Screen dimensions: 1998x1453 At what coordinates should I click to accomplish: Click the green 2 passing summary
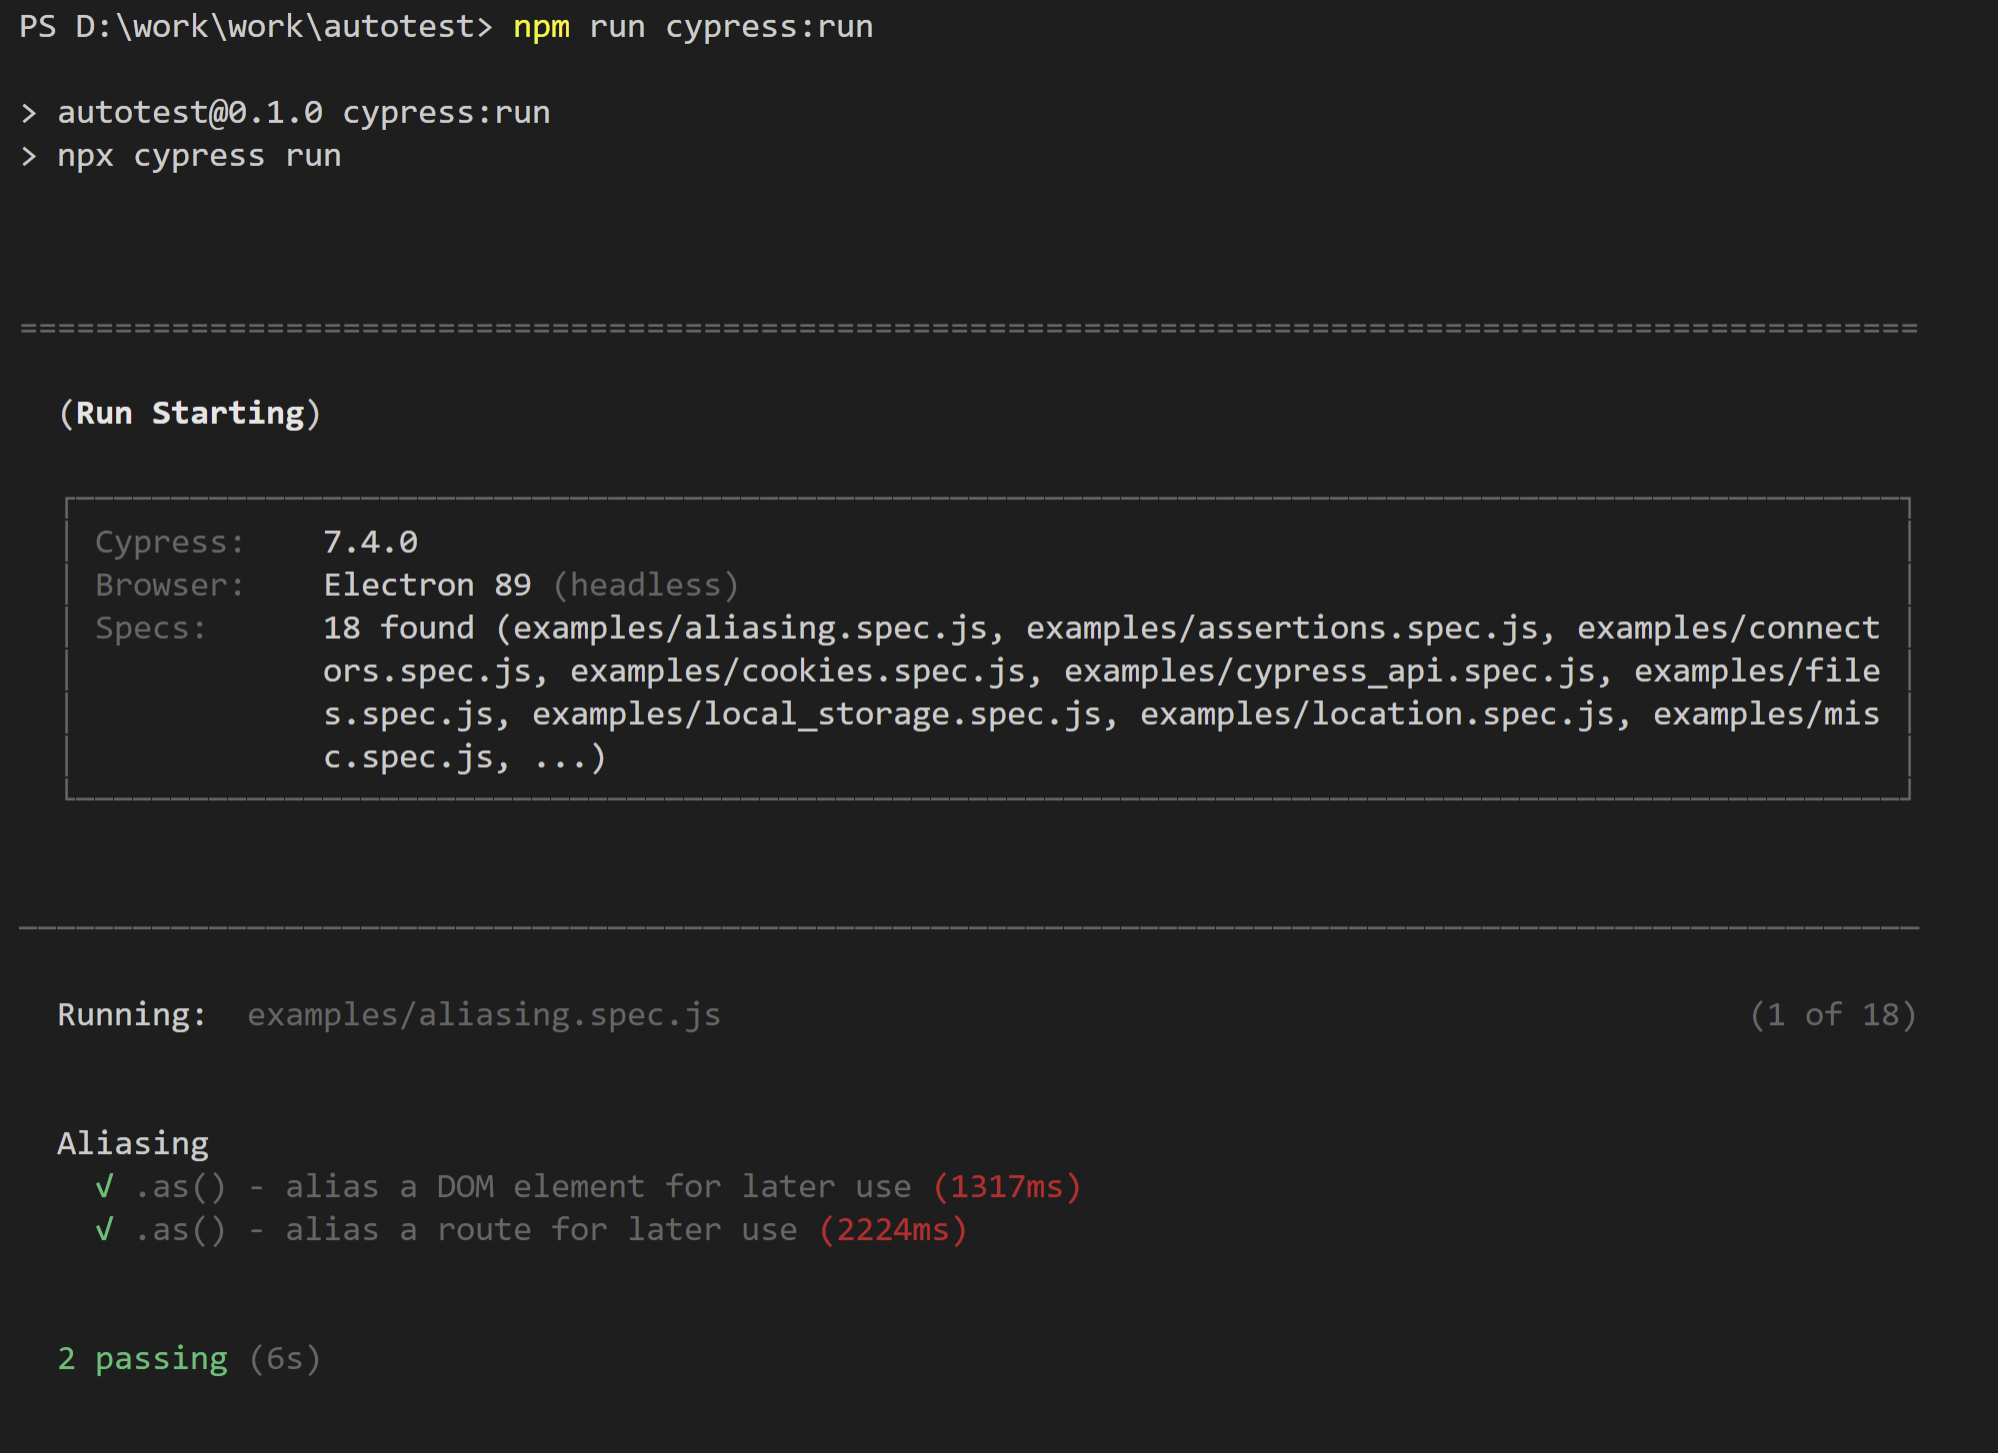point(143,1359)
